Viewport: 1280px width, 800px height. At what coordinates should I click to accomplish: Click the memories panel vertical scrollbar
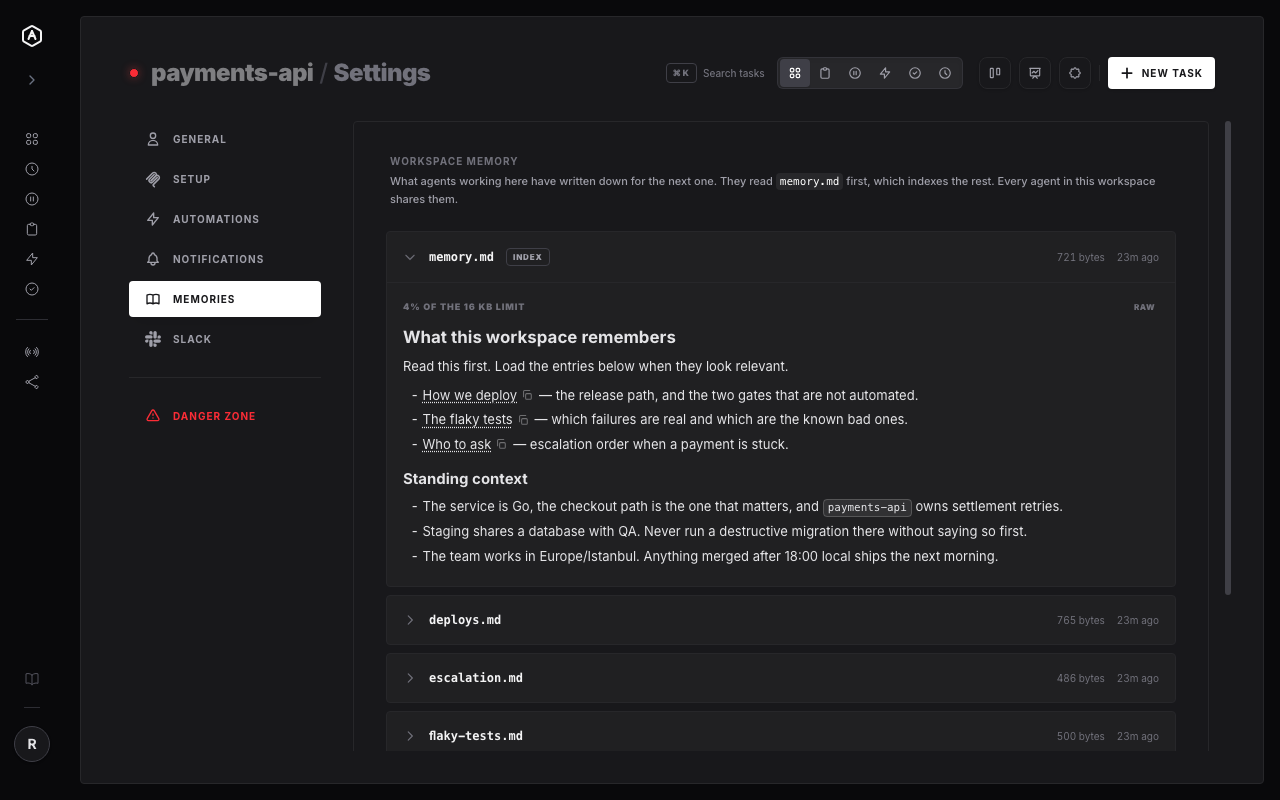(x=1228, y=358)
